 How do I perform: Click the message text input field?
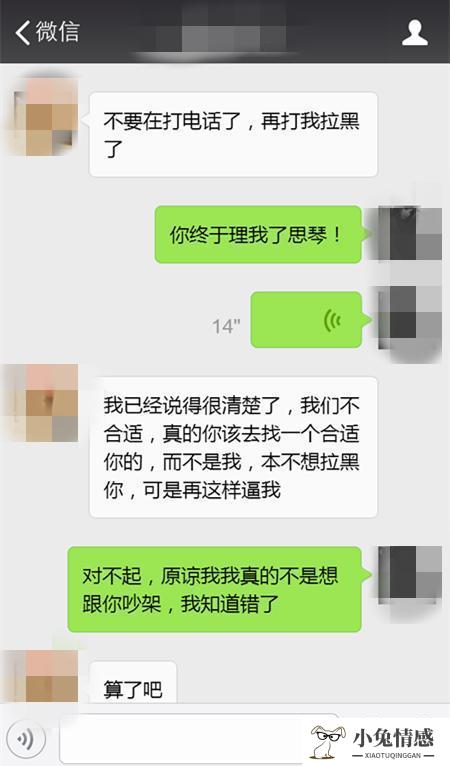[186, 738]
